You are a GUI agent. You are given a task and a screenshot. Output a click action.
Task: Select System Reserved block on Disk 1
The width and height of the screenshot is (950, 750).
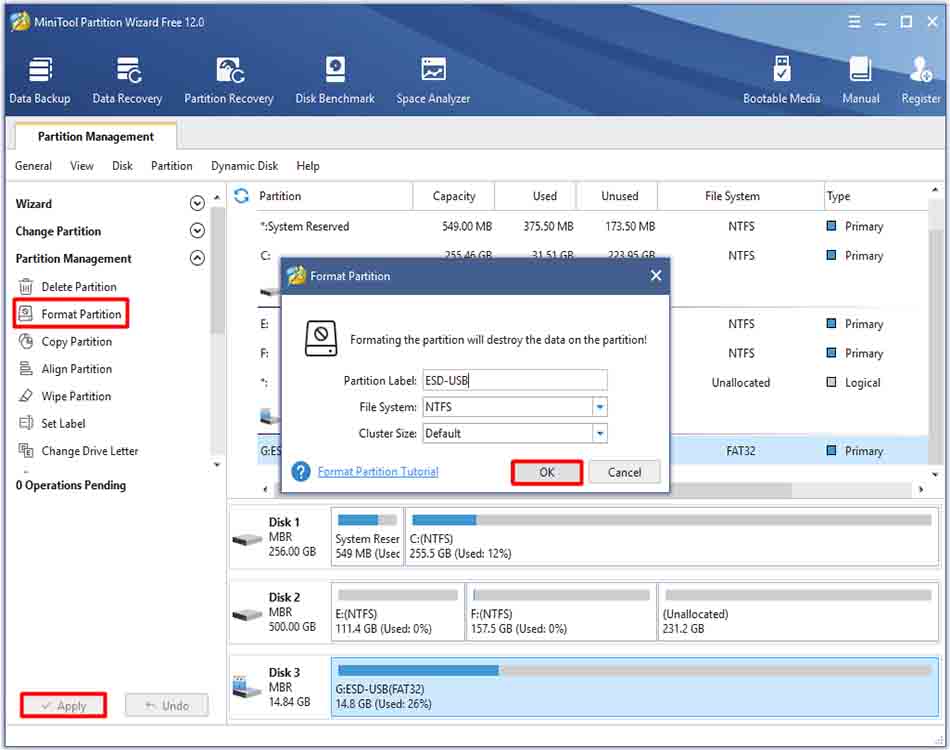[367, 537]
